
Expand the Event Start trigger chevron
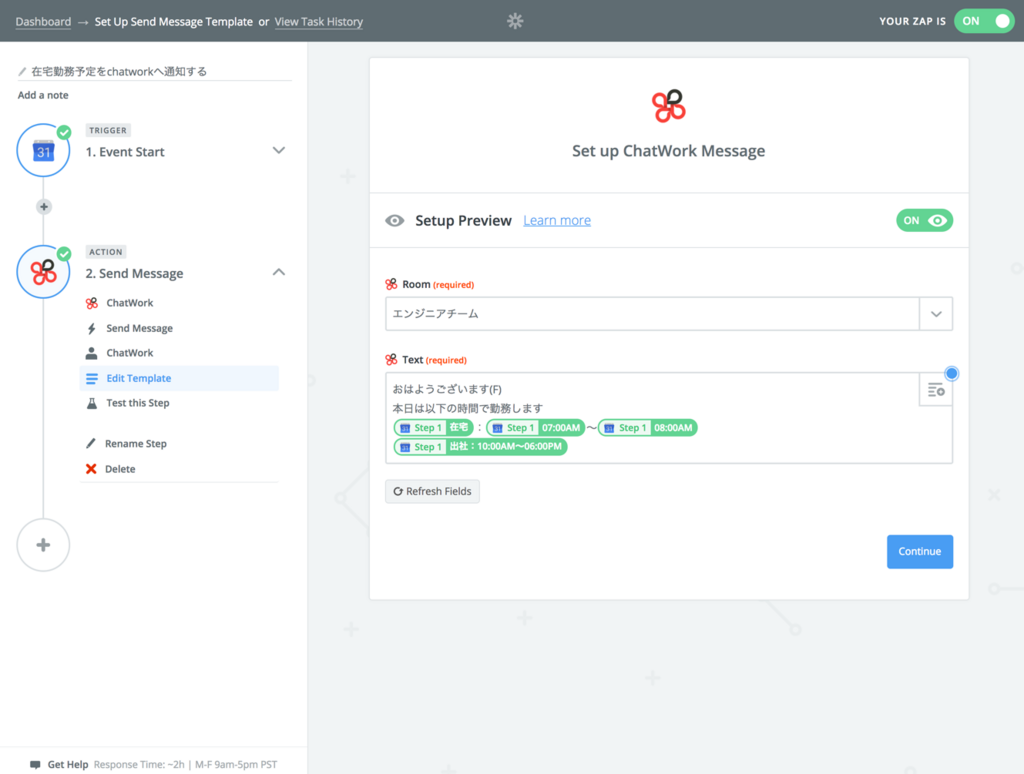(279, 151)
